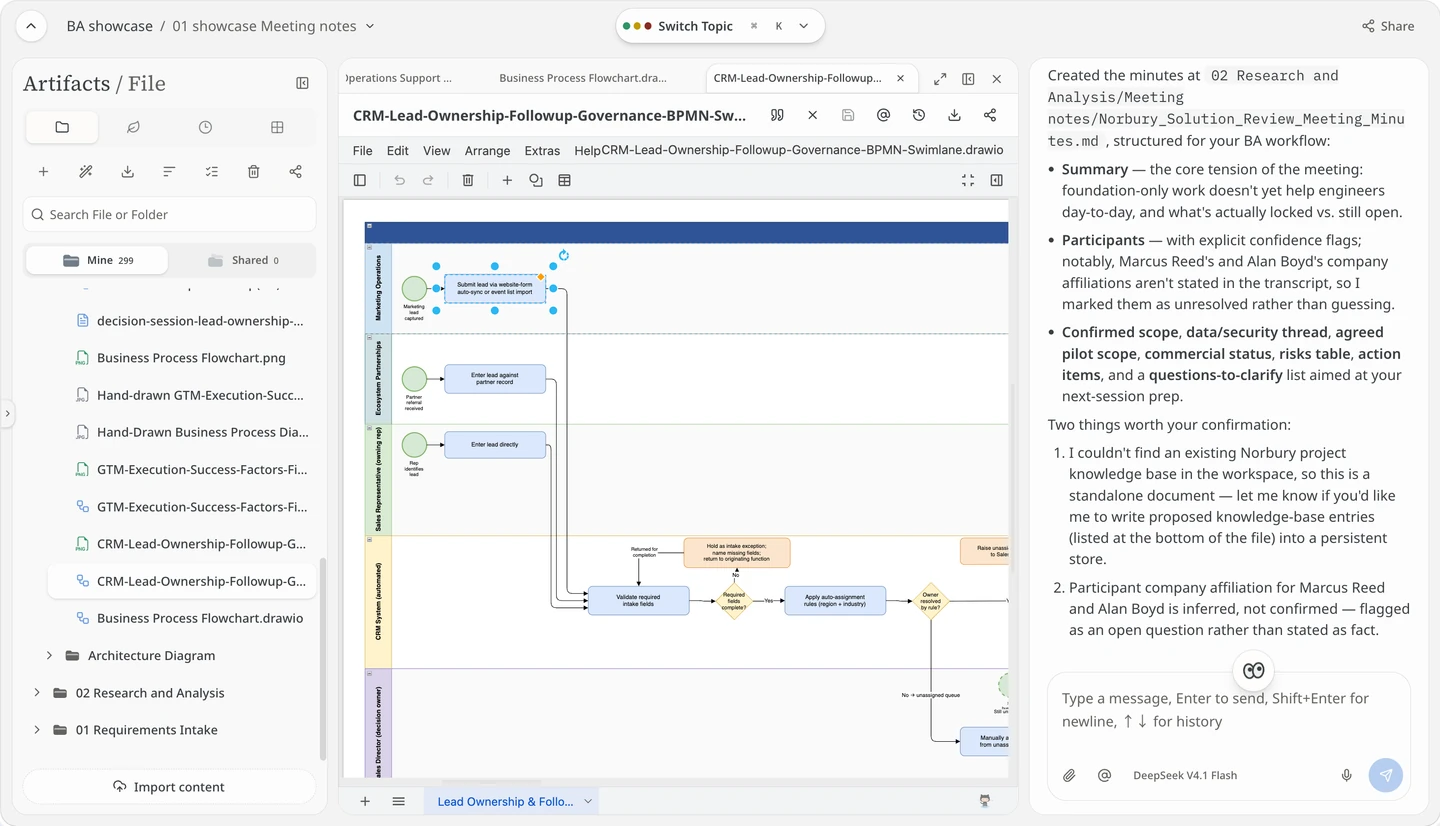The image size is (1440, 826).
Task: Click the @ mention icon in file header
Action: pyautogui.click(x=883, y=115)
